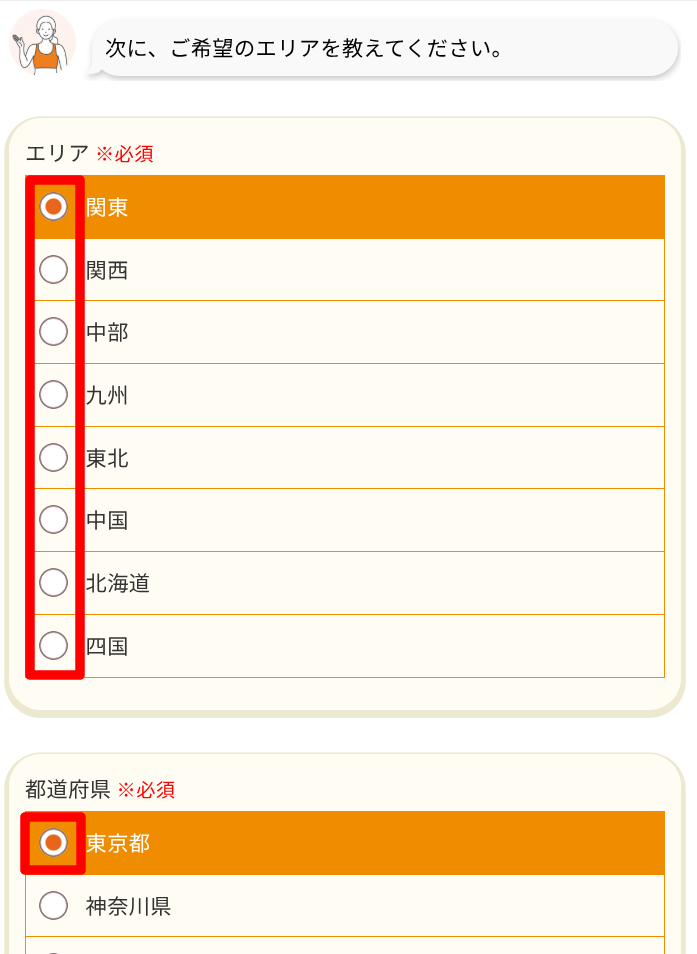Select the 四国 radio button
The height and width of the screenshot is (954, 697).
click(53, 646)
